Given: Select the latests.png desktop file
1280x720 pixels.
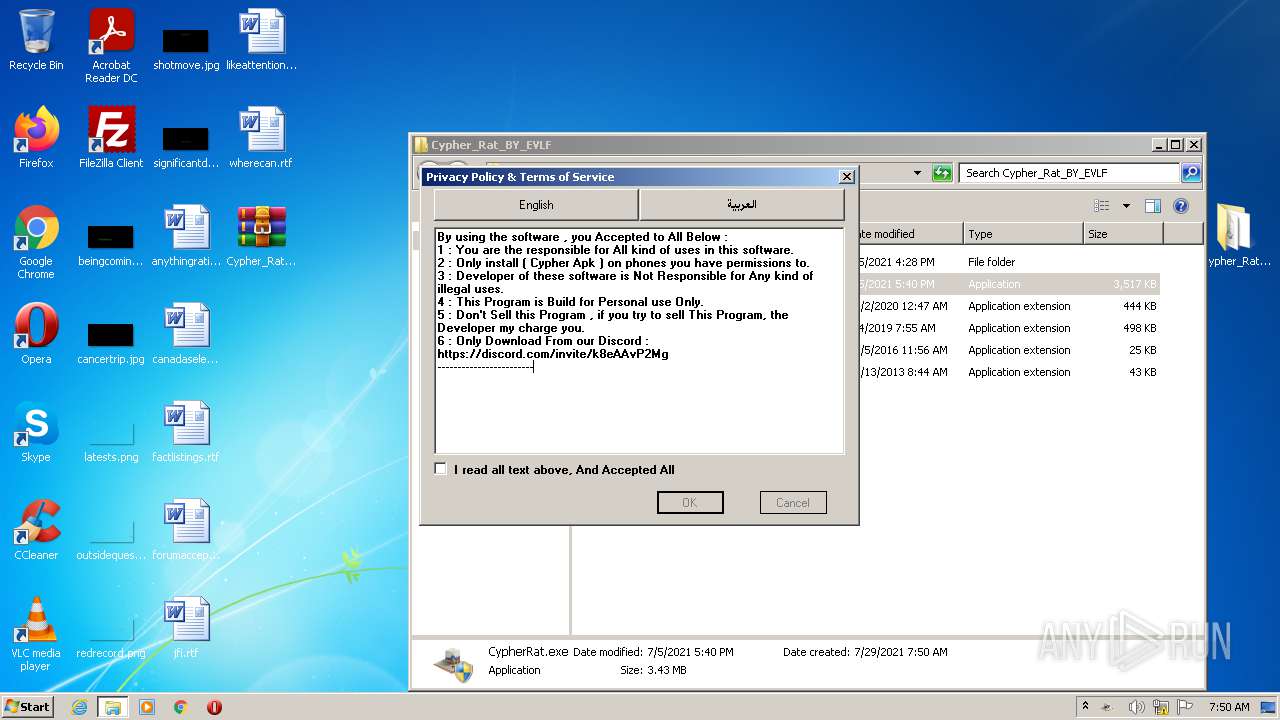Looking at the screenshot, I should (111, 440).
